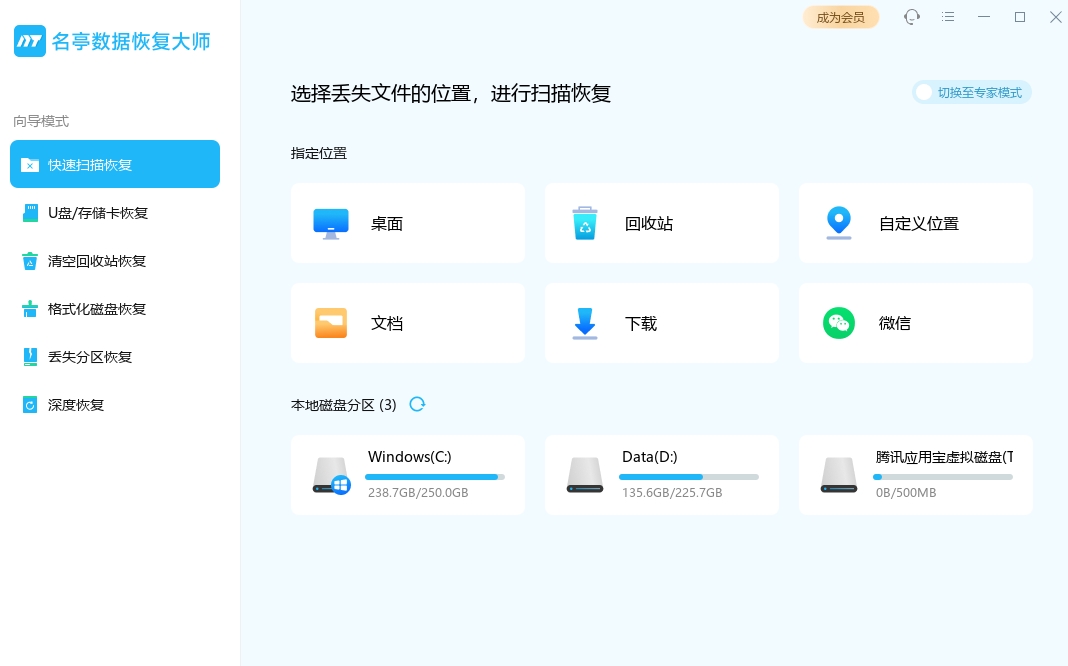
Task: Click the 指定位置 section label
Action: point(319,153)
